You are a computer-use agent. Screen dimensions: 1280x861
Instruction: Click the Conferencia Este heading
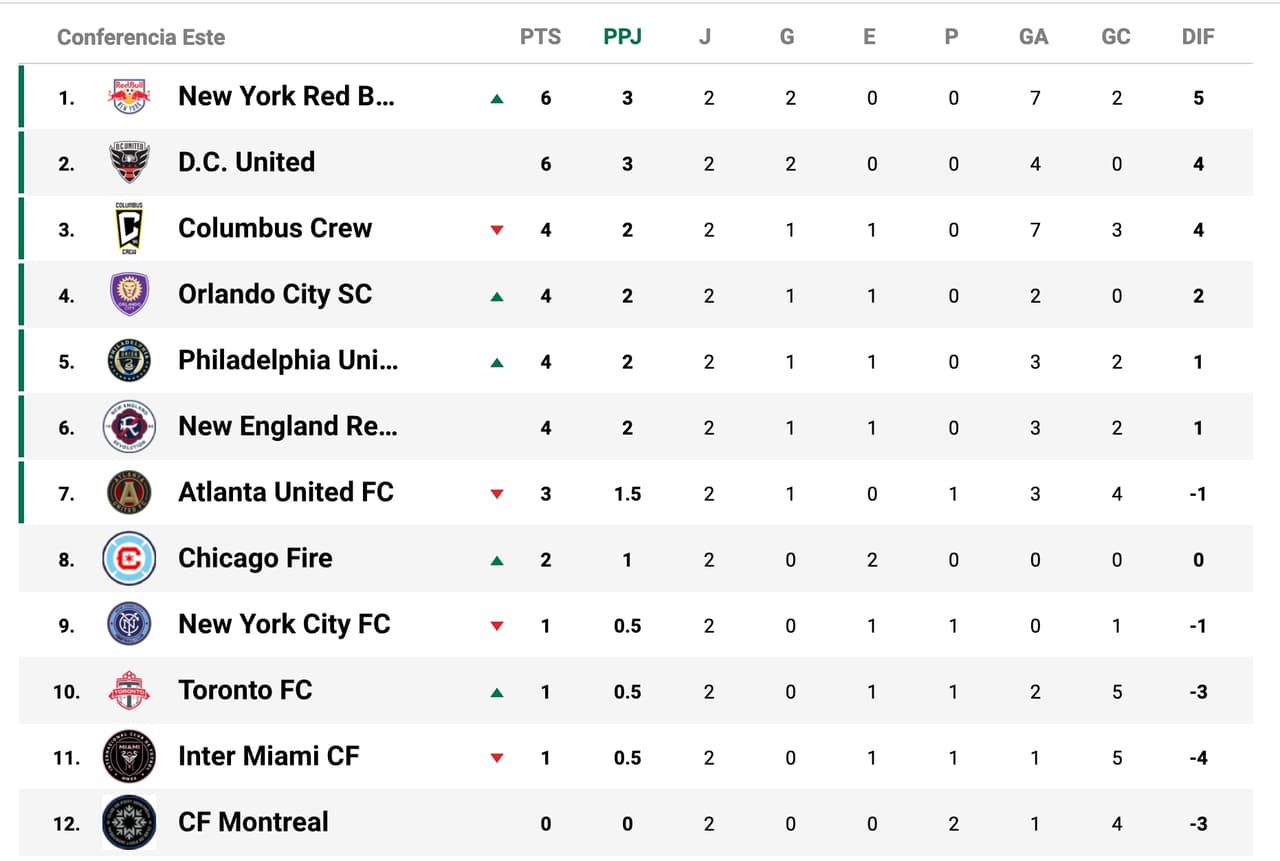141,37
